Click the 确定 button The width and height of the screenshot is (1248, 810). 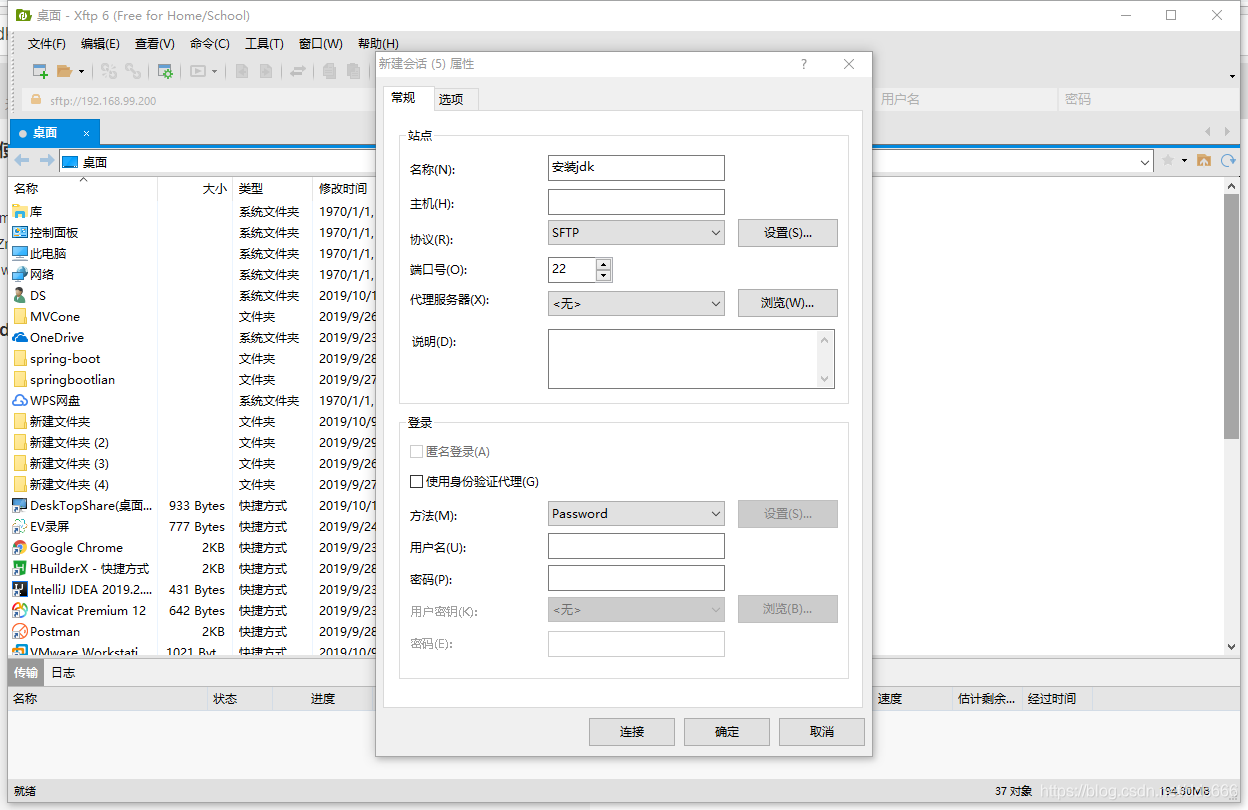click(727, 732)
